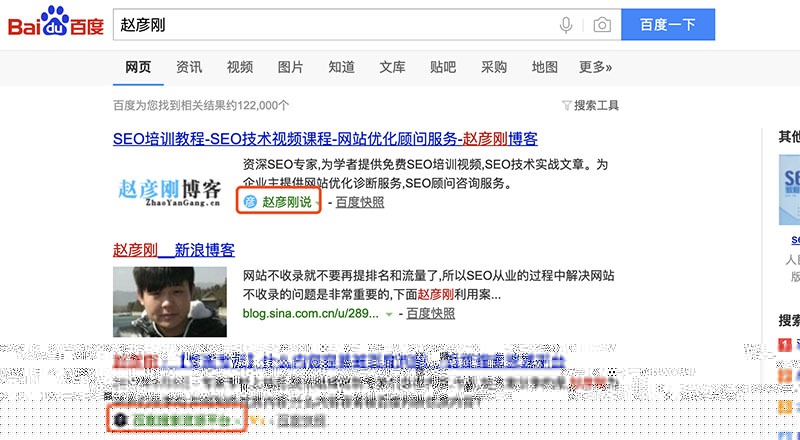Go to the 文库 tab
The height and width of the screenshot is (440, 800).
point(393,67)
